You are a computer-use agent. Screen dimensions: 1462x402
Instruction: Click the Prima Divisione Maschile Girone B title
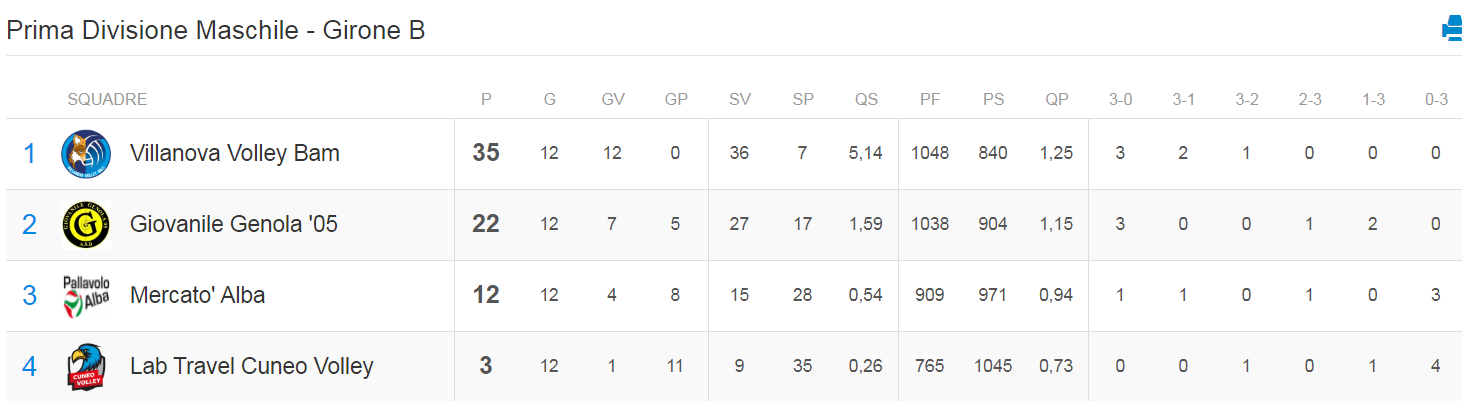[x=216, y=30]
